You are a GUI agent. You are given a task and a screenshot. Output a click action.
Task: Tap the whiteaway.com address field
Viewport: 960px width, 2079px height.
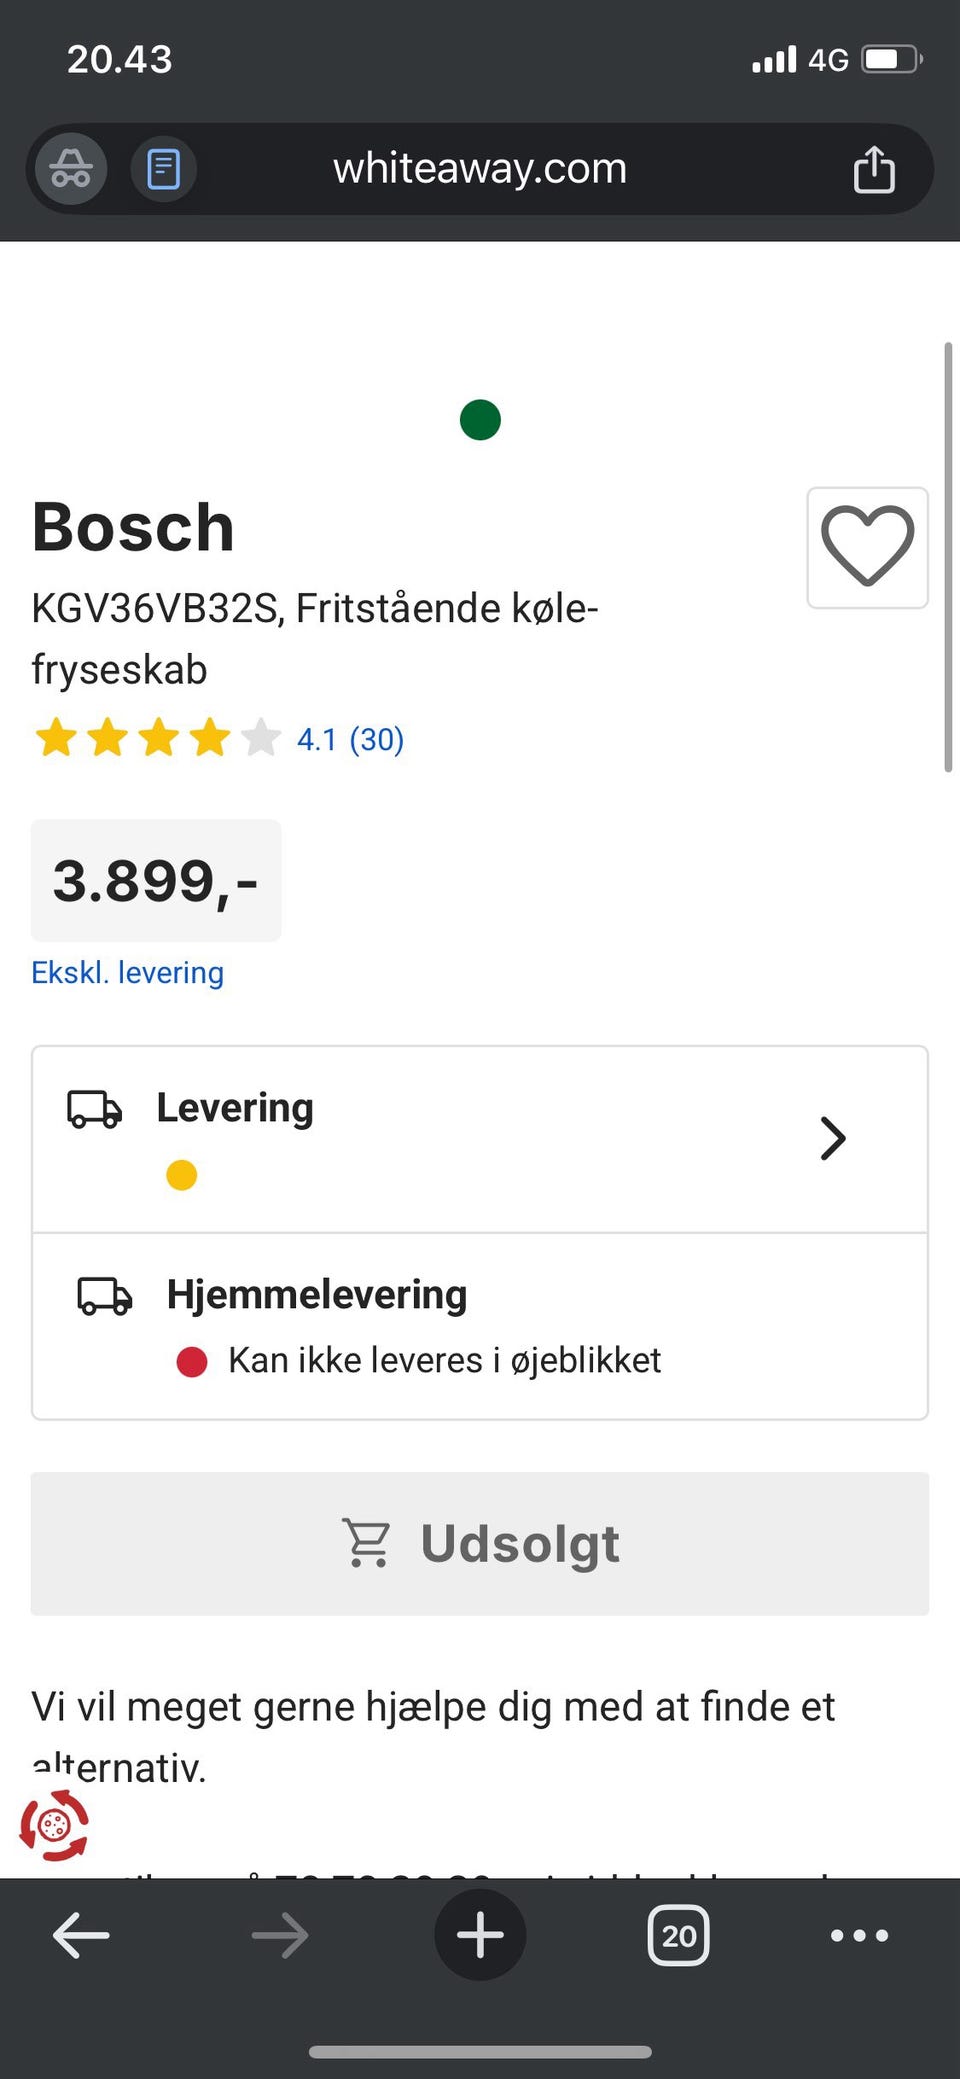(480, 169)
